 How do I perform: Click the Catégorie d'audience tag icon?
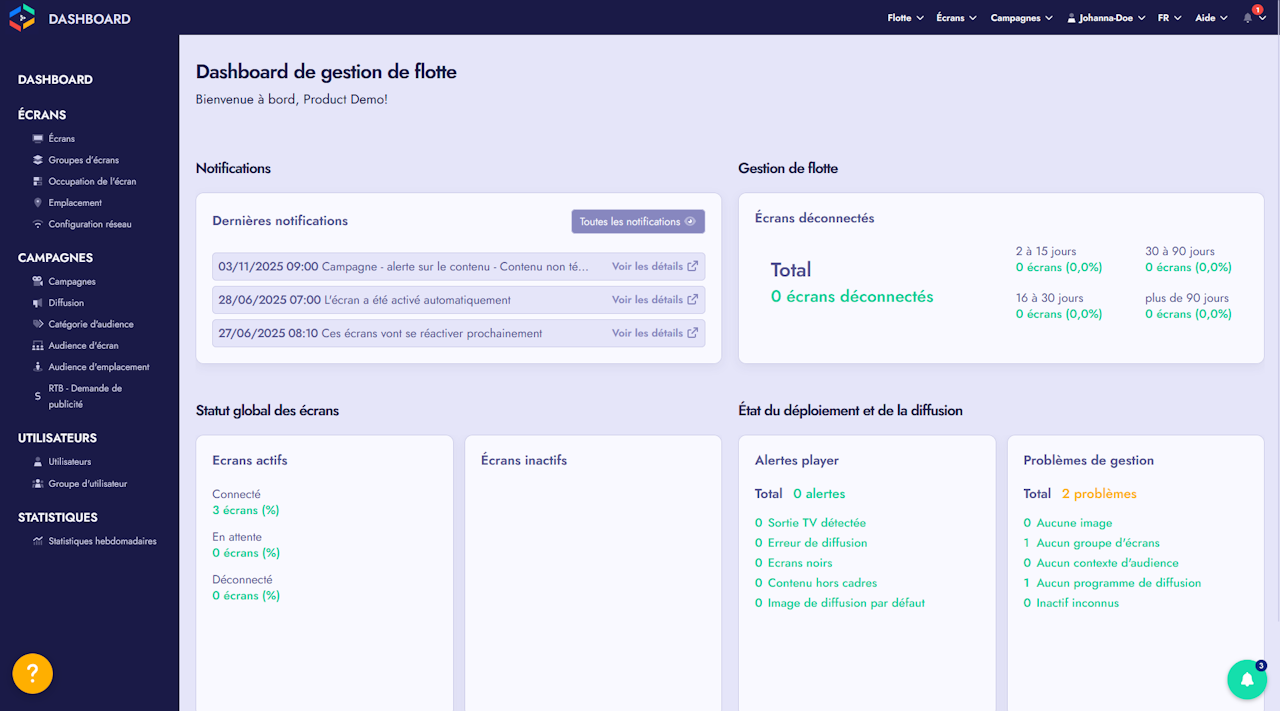point(38,324)
